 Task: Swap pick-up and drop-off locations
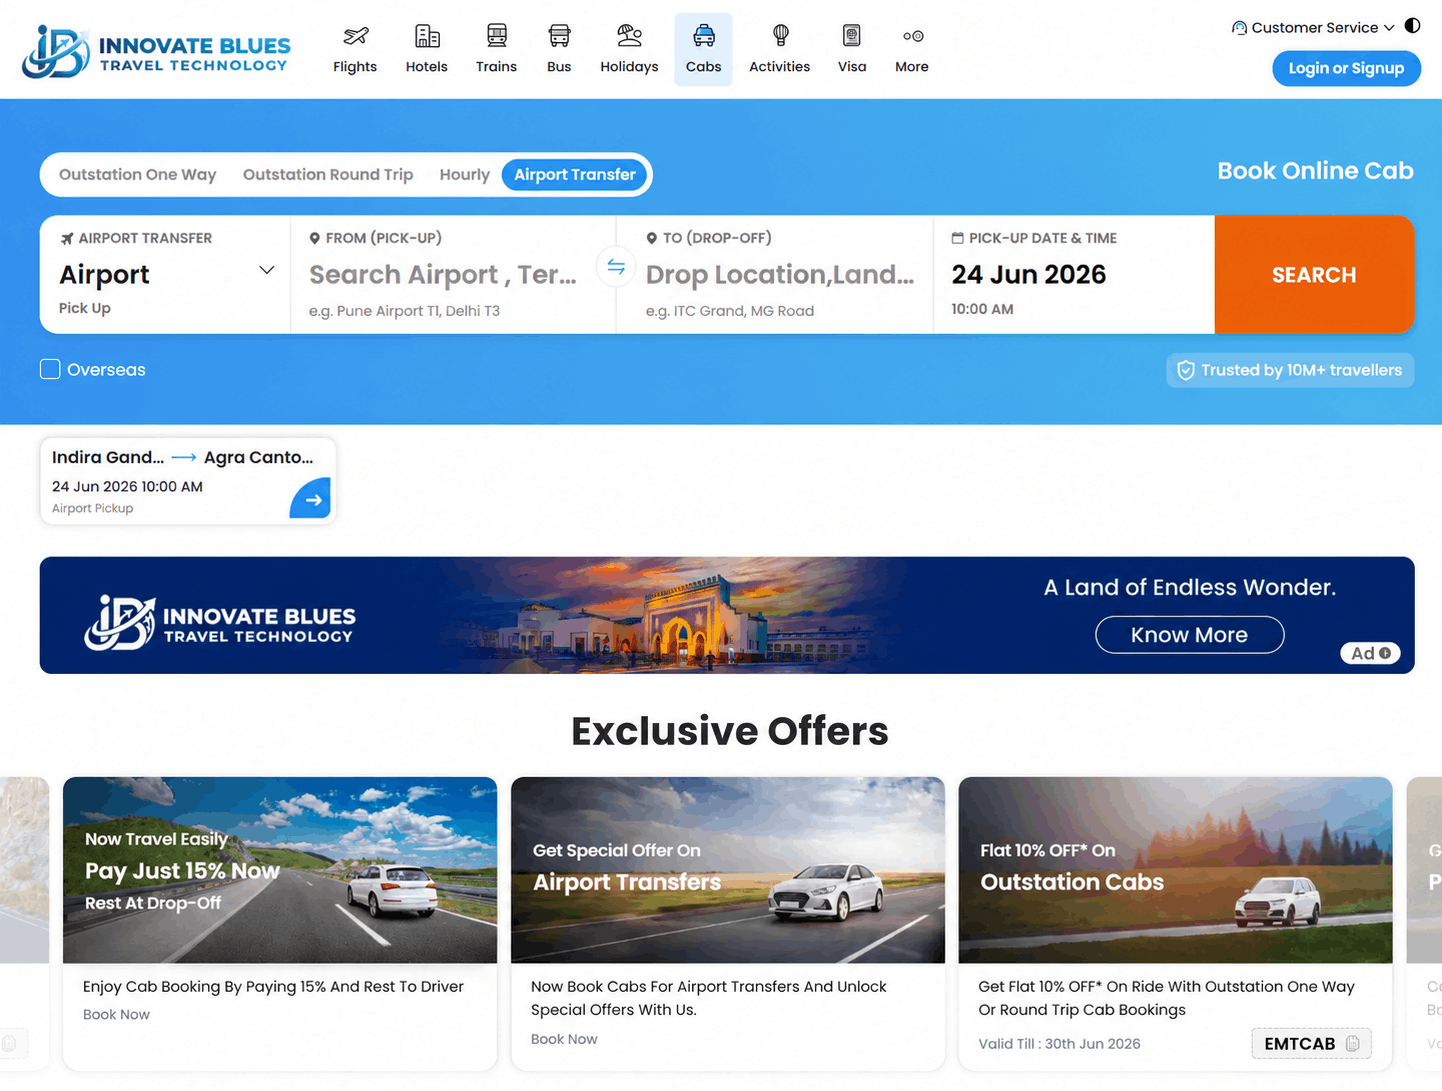tap(616, 267)
